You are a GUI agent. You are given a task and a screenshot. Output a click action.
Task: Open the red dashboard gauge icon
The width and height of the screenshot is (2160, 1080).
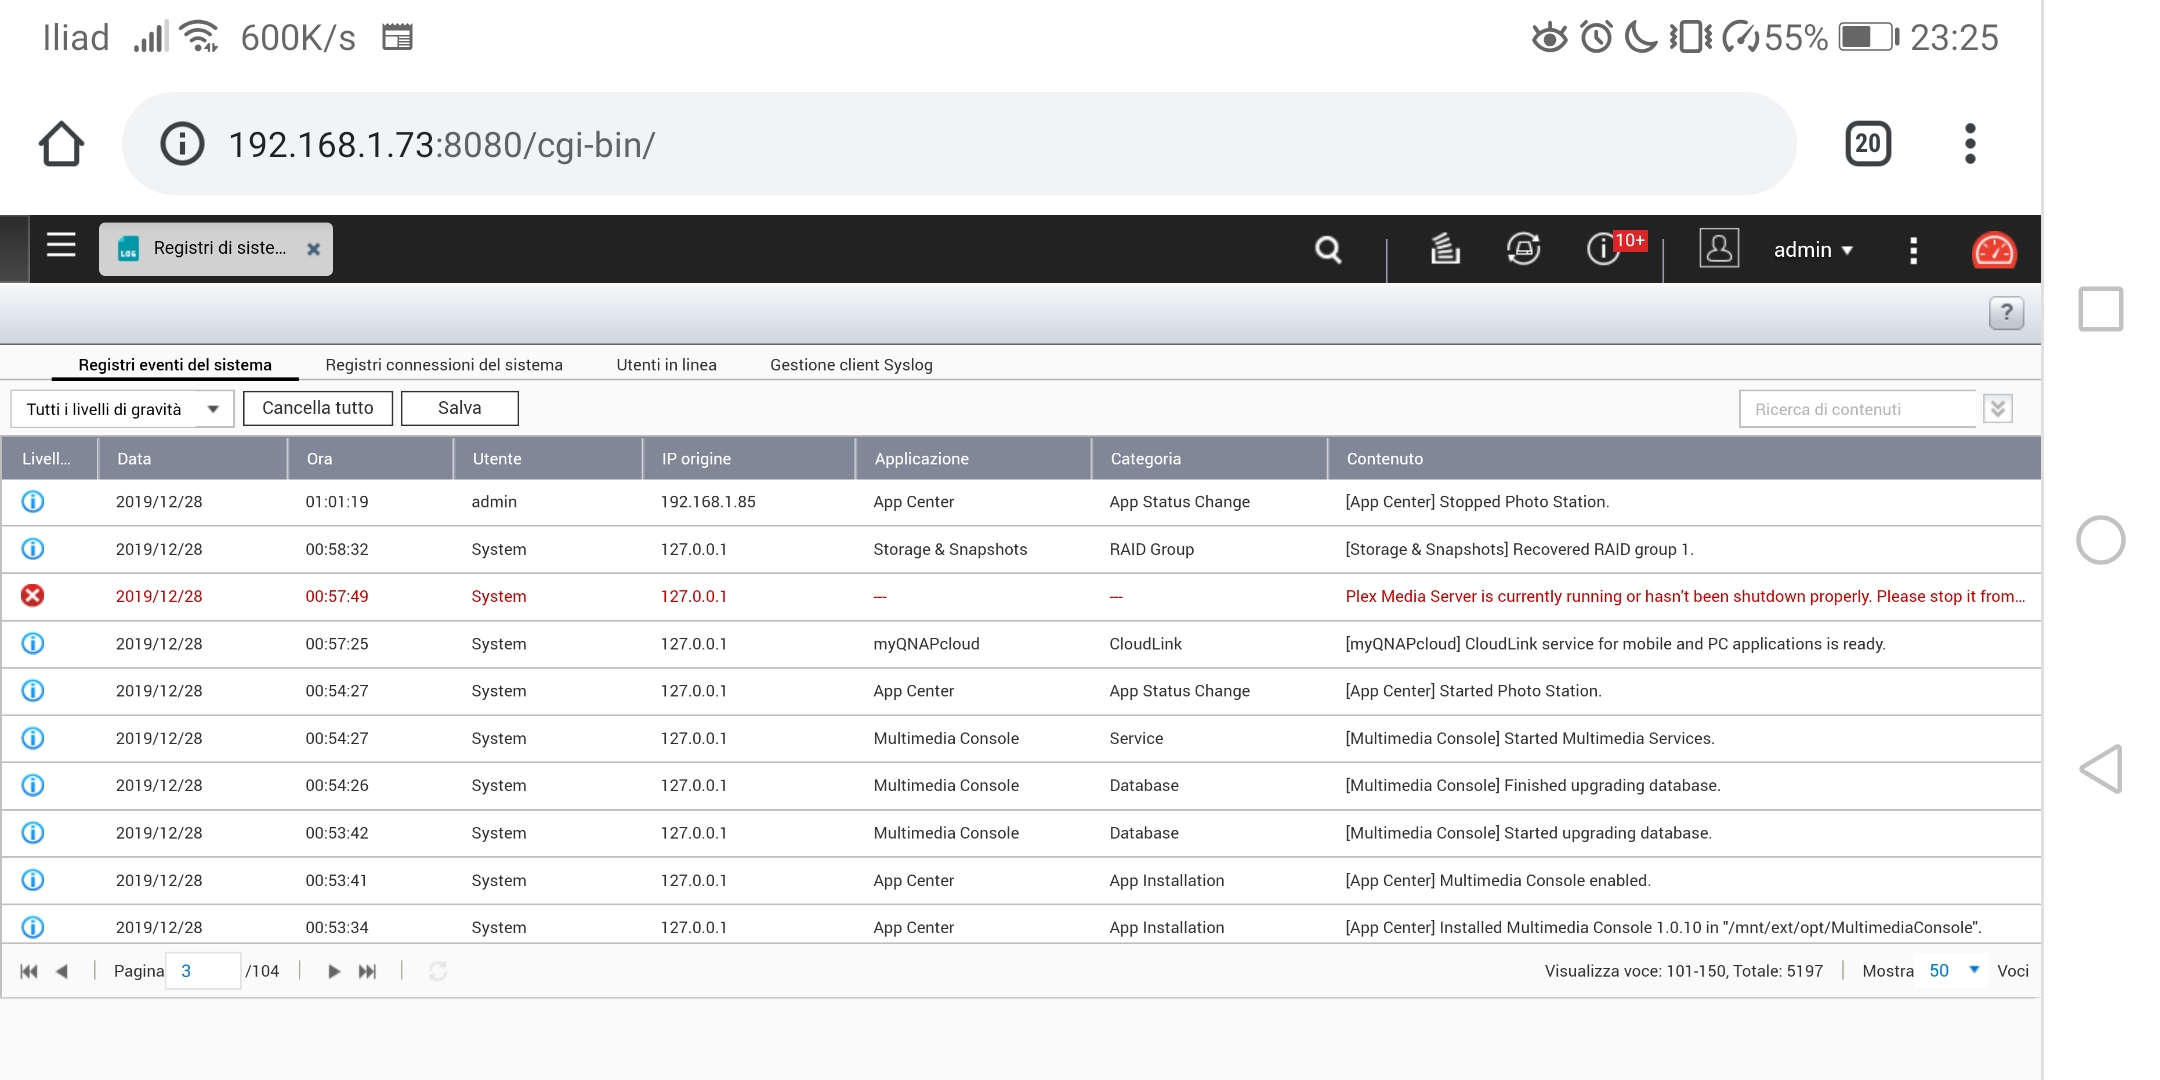(1993, 250)
